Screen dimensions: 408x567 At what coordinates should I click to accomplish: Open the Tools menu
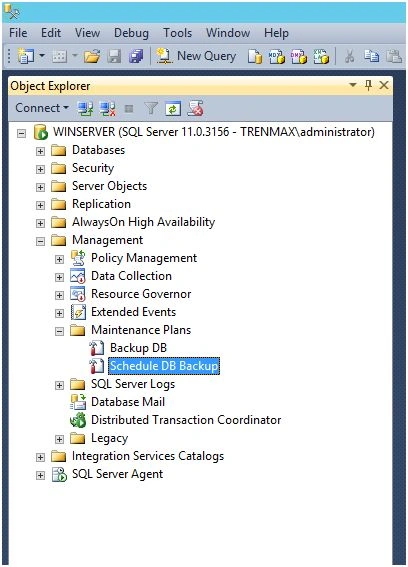point(177,33)
